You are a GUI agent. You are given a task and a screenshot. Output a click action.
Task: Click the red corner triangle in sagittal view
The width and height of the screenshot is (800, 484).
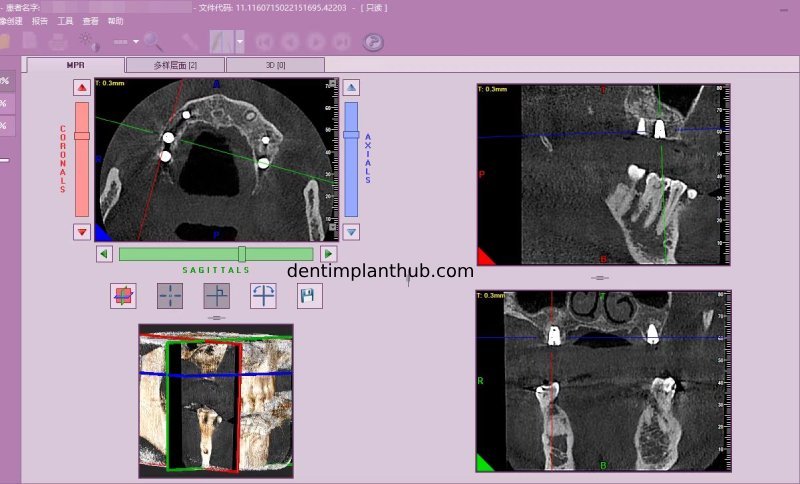point(485,257)
